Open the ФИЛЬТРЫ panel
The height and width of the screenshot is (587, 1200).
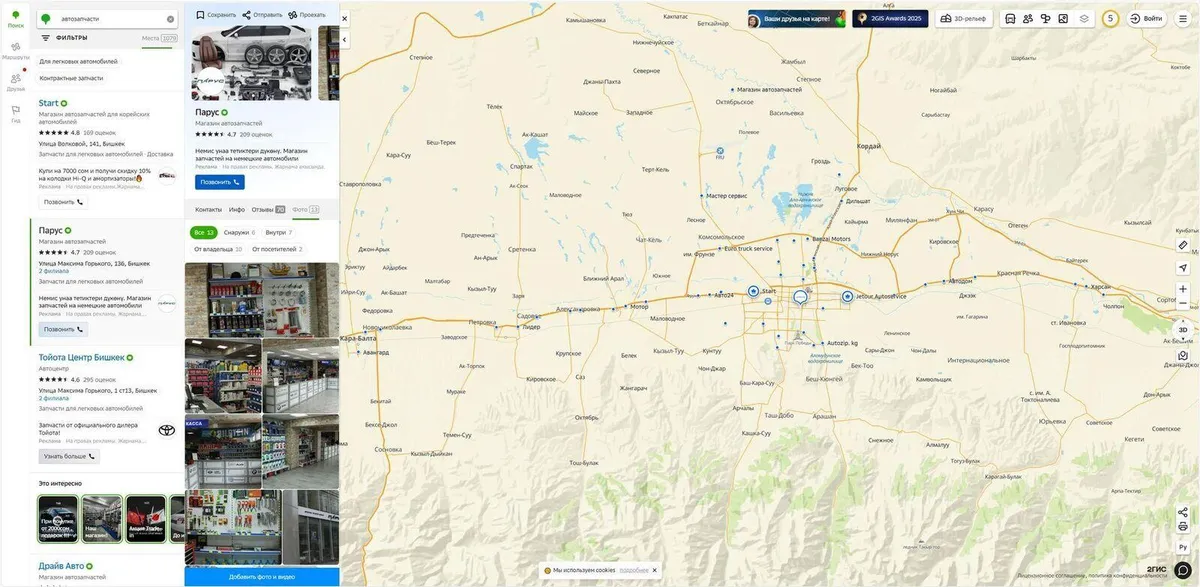coord(64,38)
